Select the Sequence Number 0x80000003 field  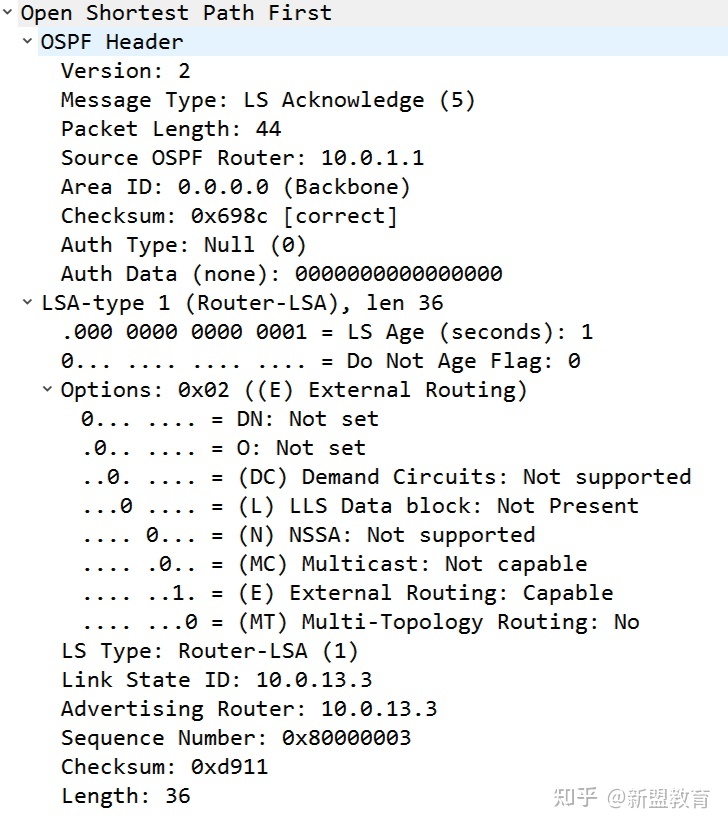tap(236, 738)
